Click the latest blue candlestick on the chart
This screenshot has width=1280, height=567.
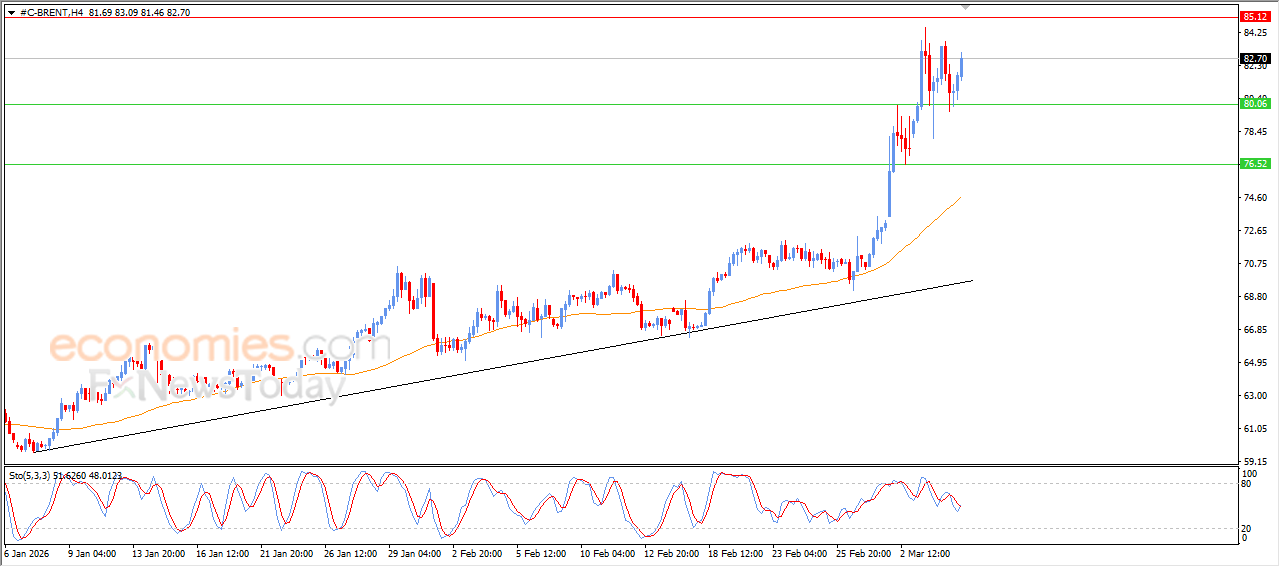(961, 66)
